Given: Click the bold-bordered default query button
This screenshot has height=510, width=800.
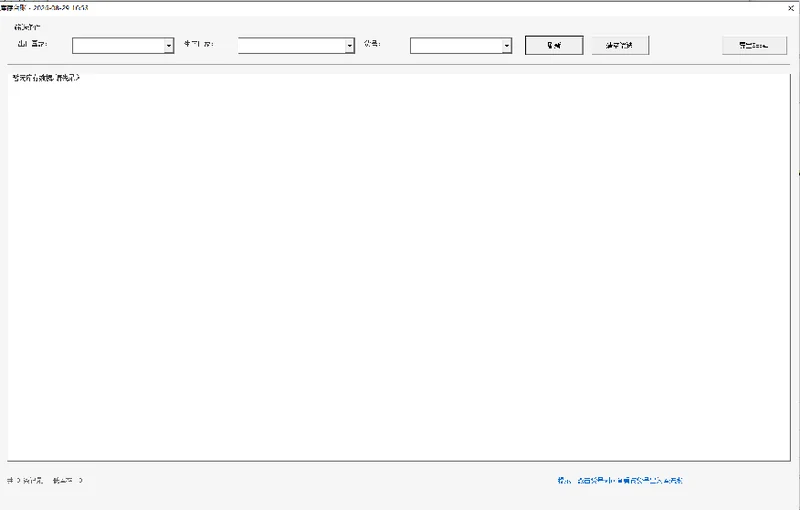Looking at the screenshot, I should pyautogui.click(x=554, y=45).
